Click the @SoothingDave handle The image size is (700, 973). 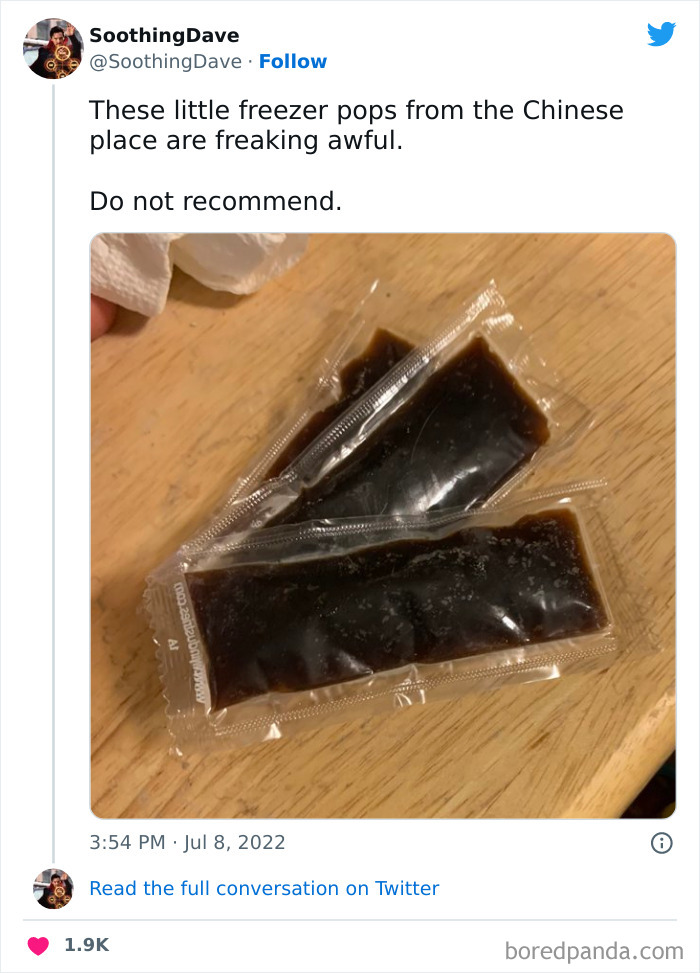pos(166,61)
